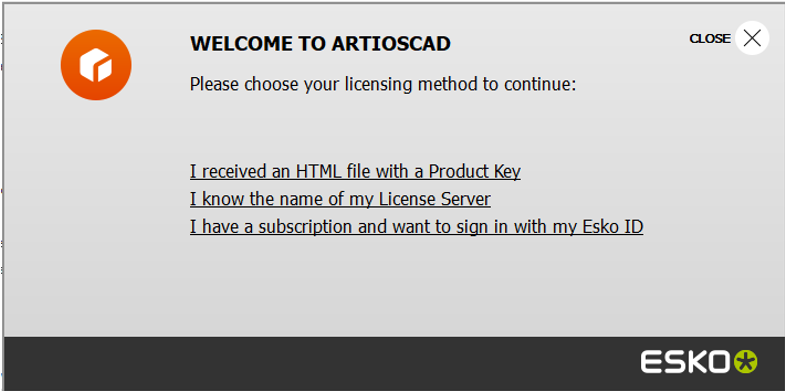785x391 pixels.
Task: Open the HTML file with Product Key option
Action: [355, 172]
